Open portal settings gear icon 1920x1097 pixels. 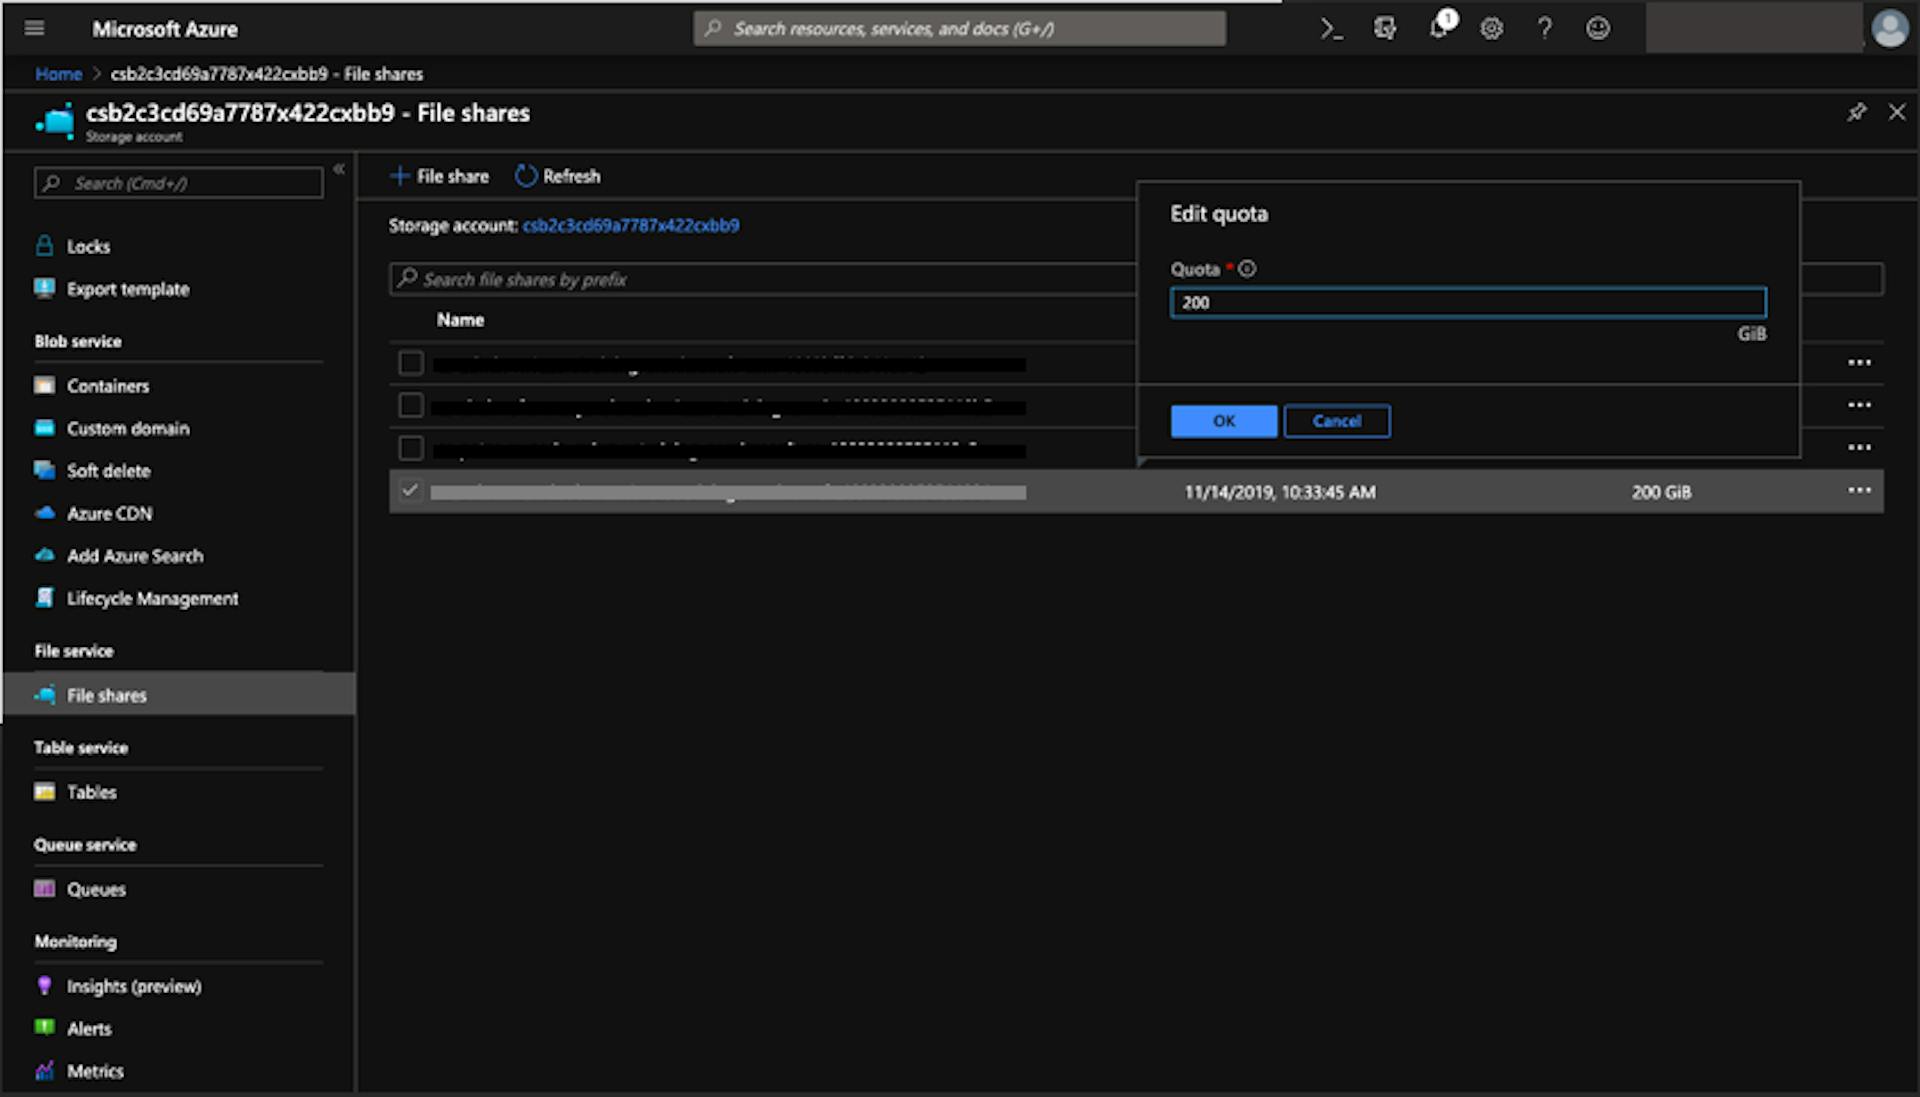pos(1491,29)
